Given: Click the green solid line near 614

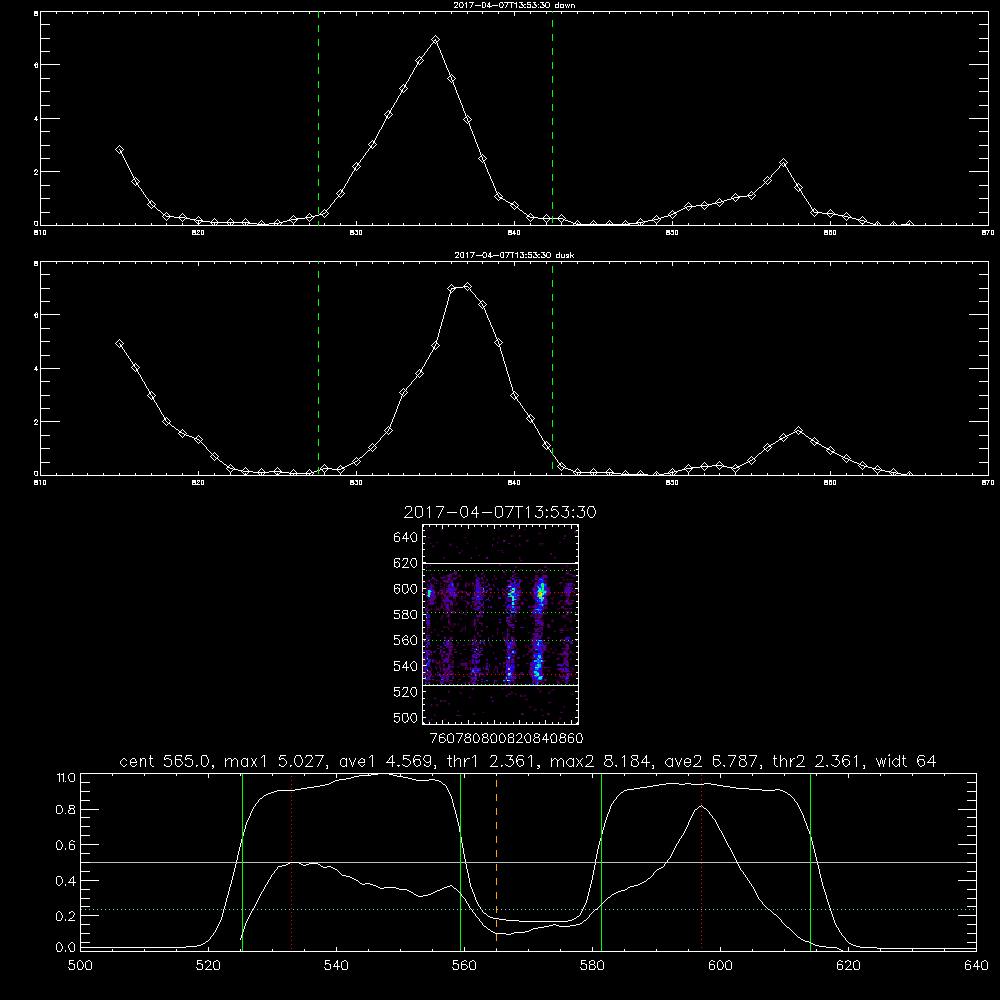Looking at the screenshot, I should pos(811,862).
